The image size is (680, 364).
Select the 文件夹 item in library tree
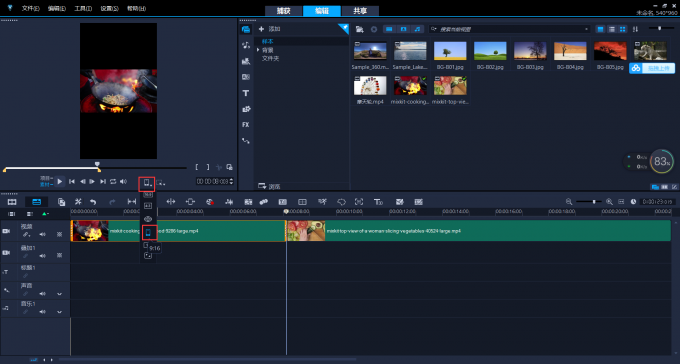pos(270,58)
